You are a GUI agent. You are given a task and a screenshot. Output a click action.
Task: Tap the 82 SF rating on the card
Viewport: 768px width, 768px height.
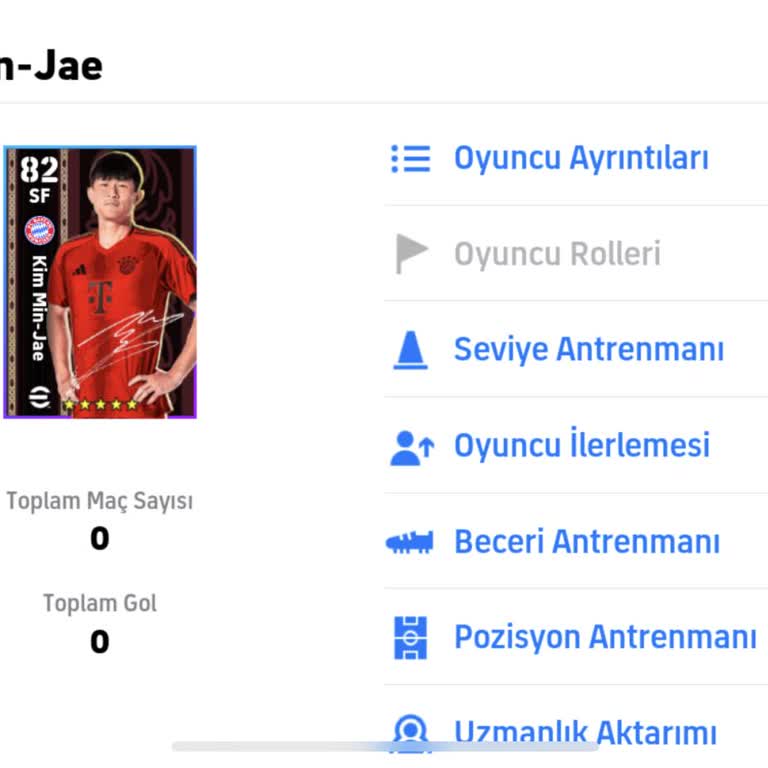[x=38, y=179]
